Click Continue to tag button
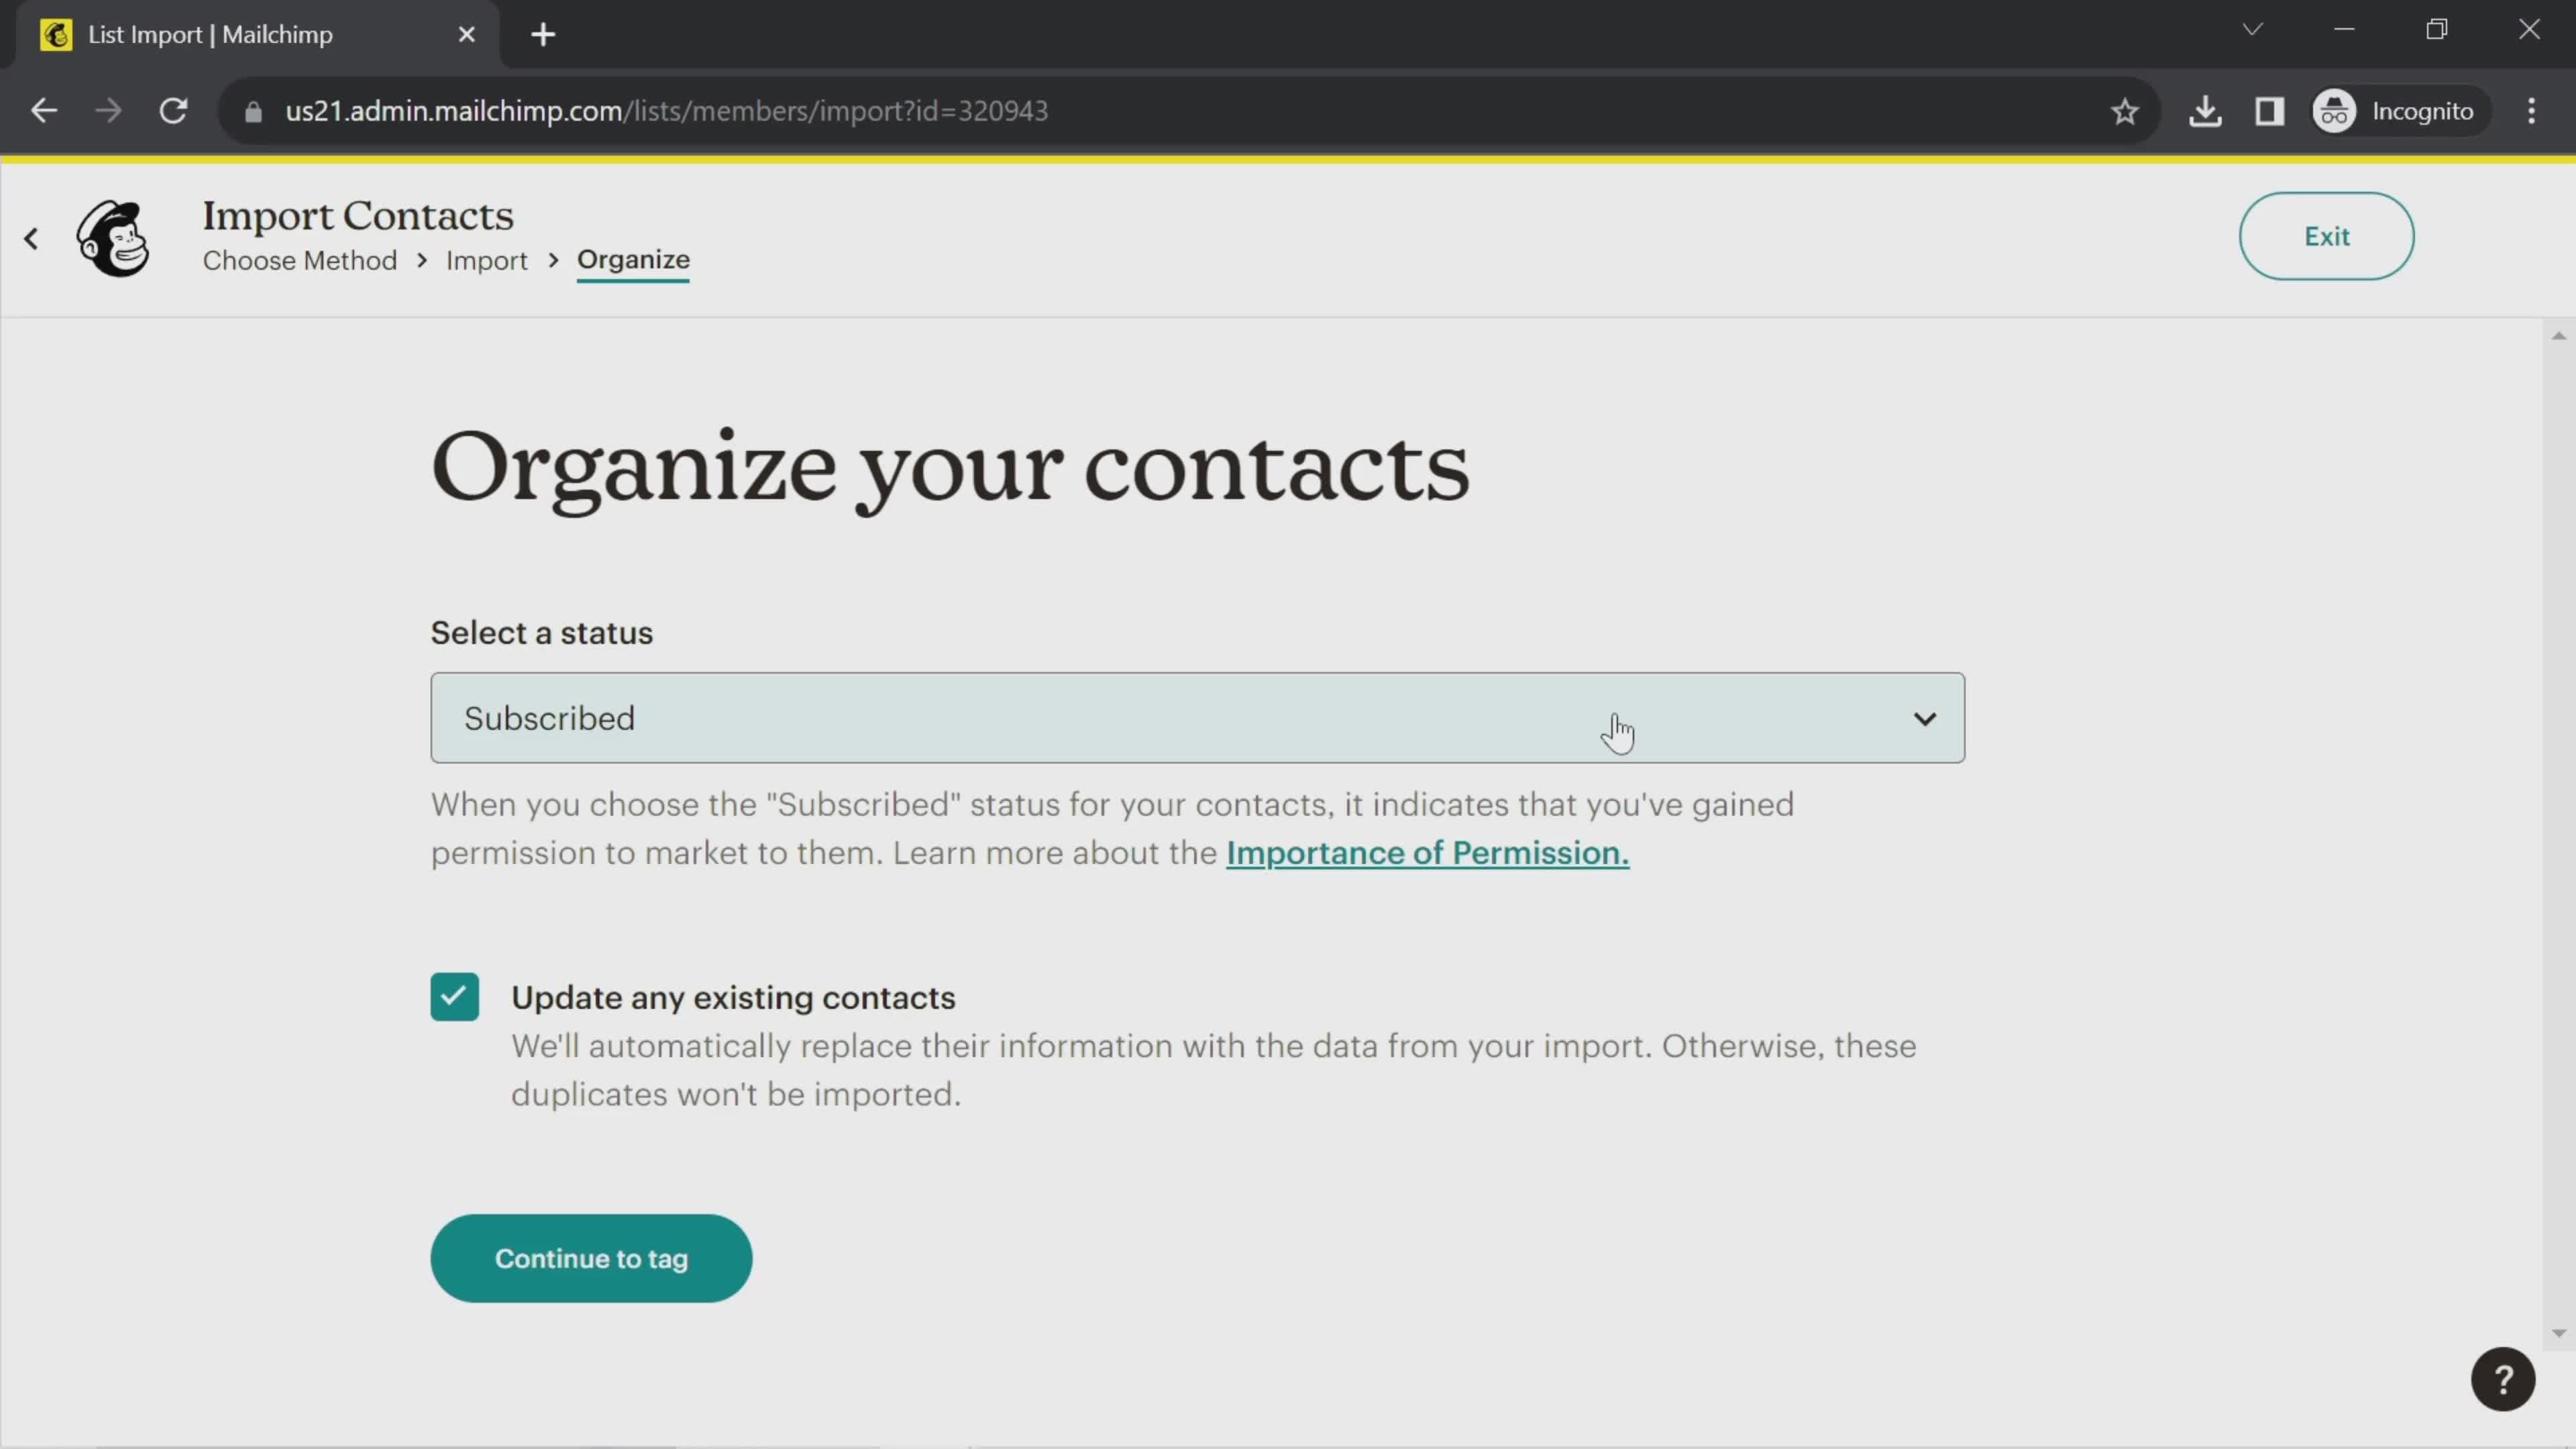Image resolution: width=2576 pixels, height=1449 pixels. click(x=591, y=1258)
